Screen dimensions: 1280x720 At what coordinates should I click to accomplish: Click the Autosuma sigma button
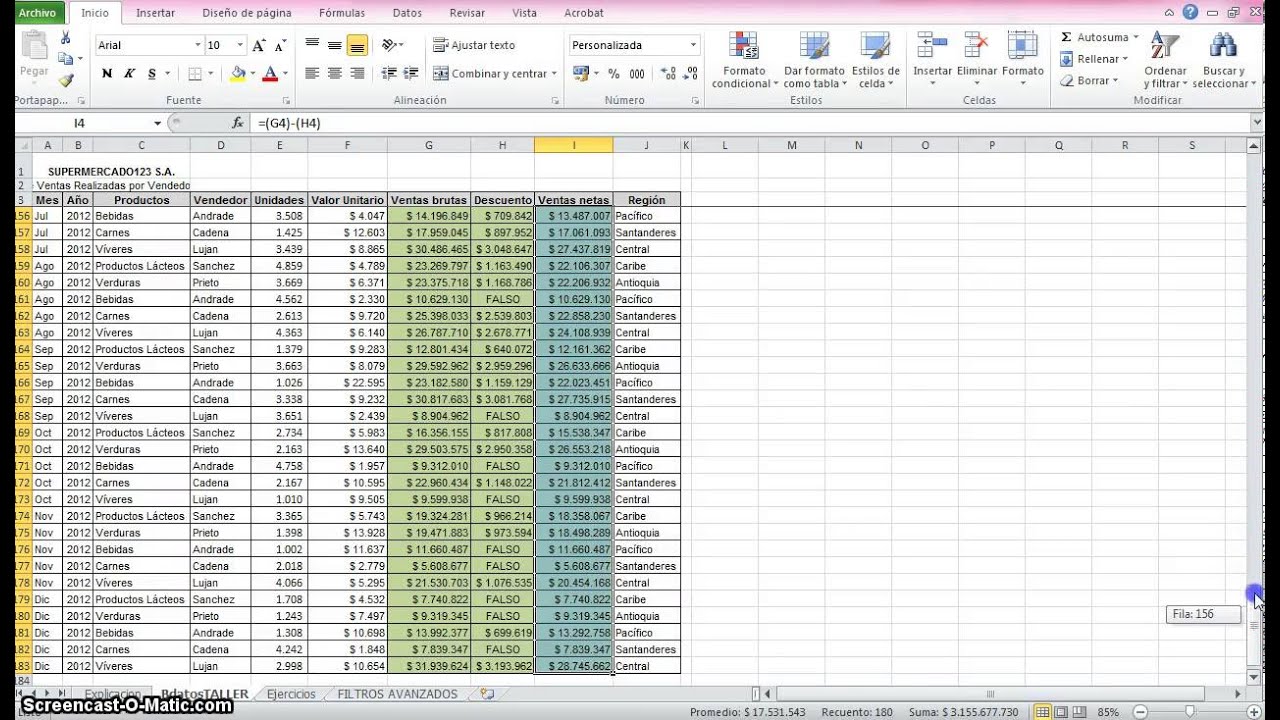coord(1094,37)
